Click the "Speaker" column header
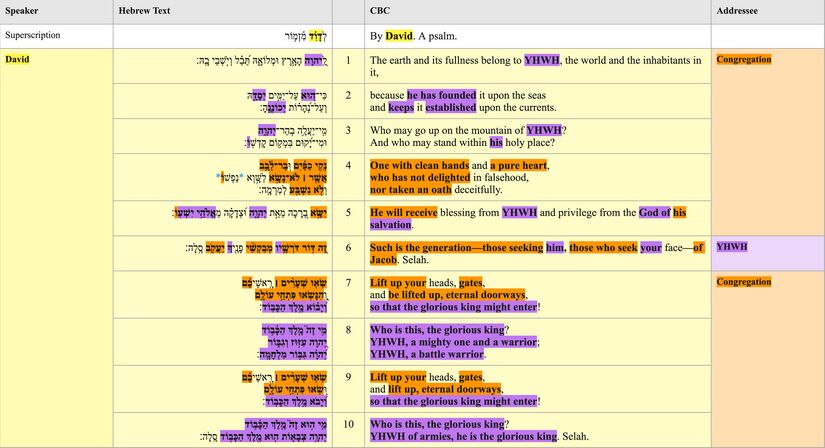The height and width of the screenshot is (448, 825). (x=22, y=11)
